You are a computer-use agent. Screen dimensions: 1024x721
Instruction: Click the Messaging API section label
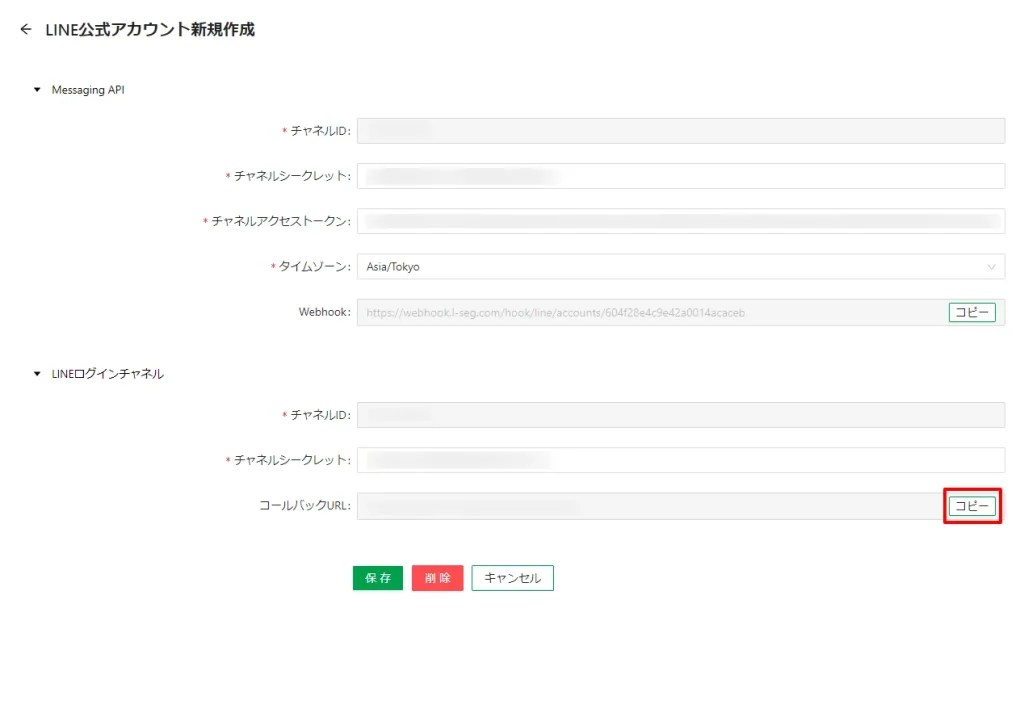point(88,89)
